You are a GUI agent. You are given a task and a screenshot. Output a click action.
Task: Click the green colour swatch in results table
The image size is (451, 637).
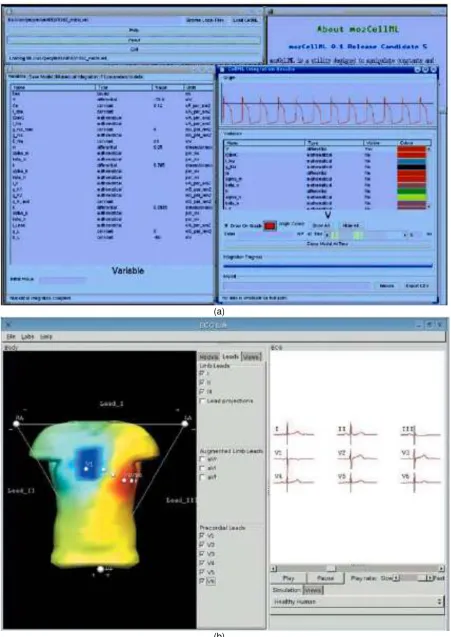(411, 191)
